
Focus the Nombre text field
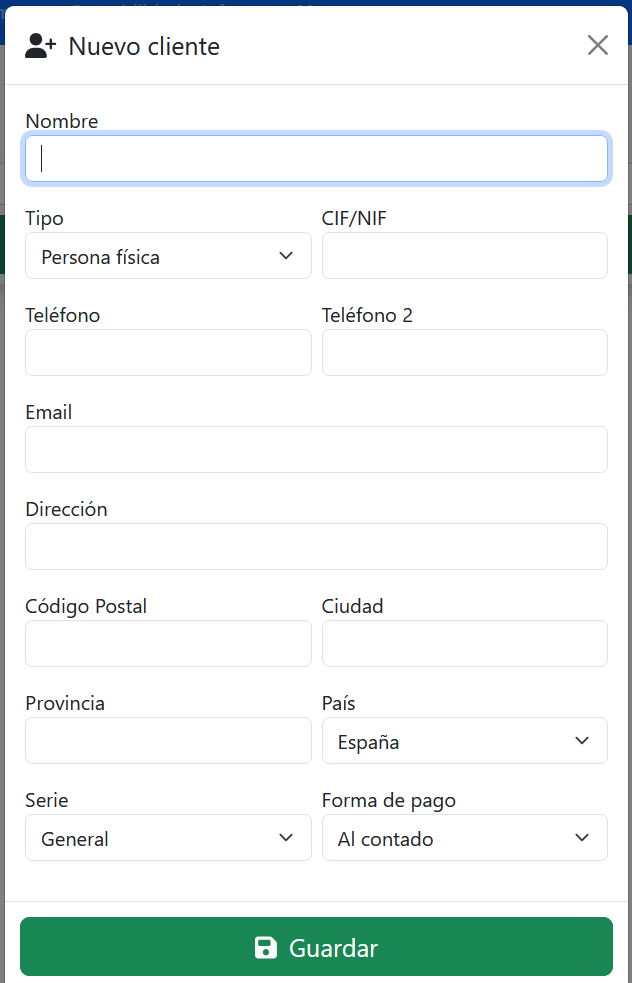point(316,159)
